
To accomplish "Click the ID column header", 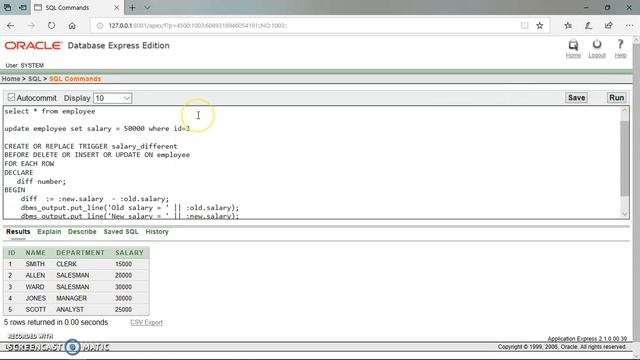I will (x=11, y=253).
